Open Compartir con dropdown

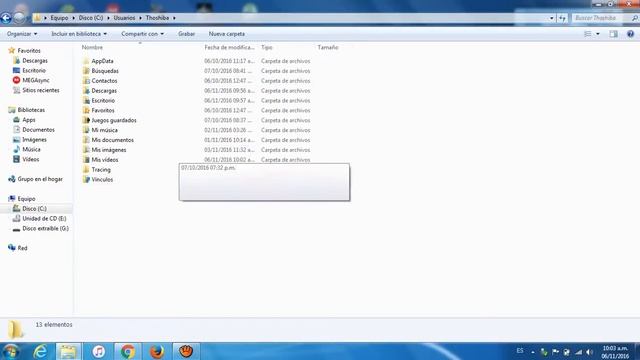click(x=142, y=34)
